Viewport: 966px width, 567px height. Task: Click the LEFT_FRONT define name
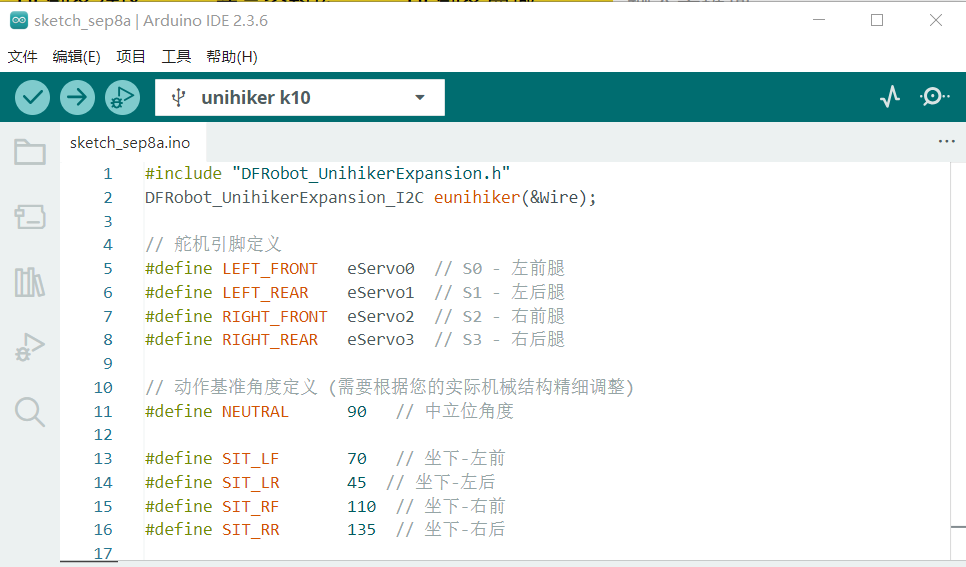[x=270, y=269]
